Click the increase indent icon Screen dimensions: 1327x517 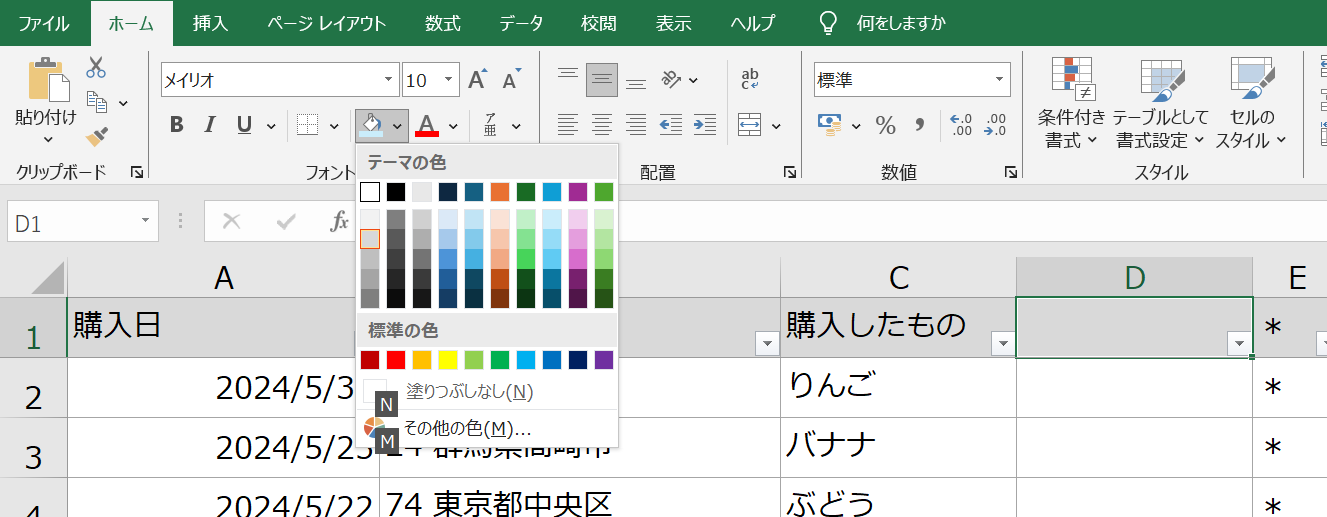[x=704, y=125]
